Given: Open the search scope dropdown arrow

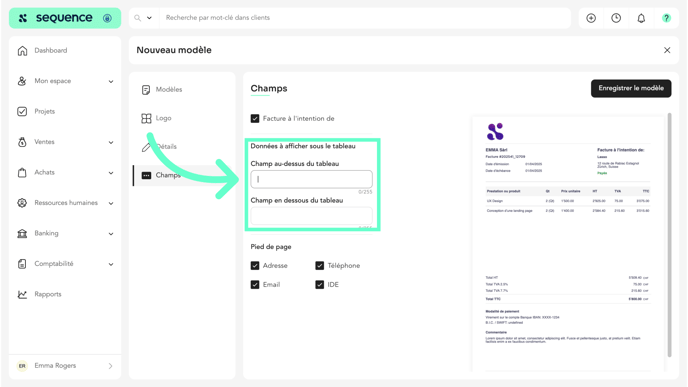Looking at the screenshot, I should 149,18.
